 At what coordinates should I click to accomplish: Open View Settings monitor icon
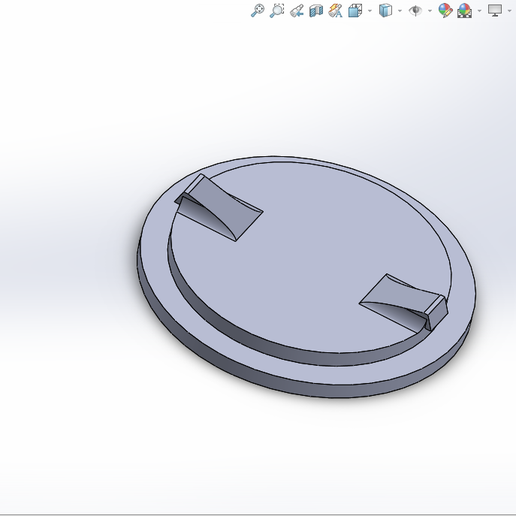pyautogui.click(x=495, y=10)
